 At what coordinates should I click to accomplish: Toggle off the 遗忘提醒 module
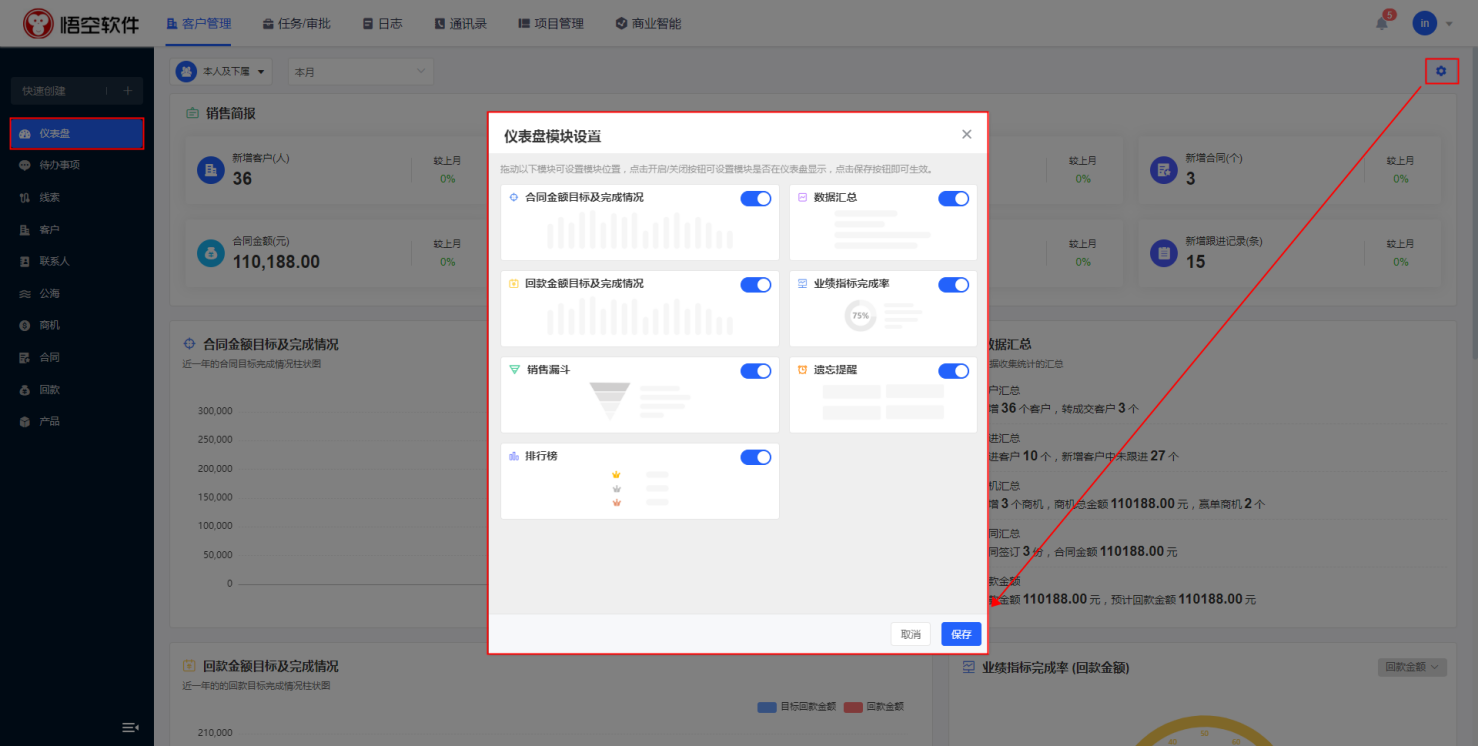pos(953,371)
